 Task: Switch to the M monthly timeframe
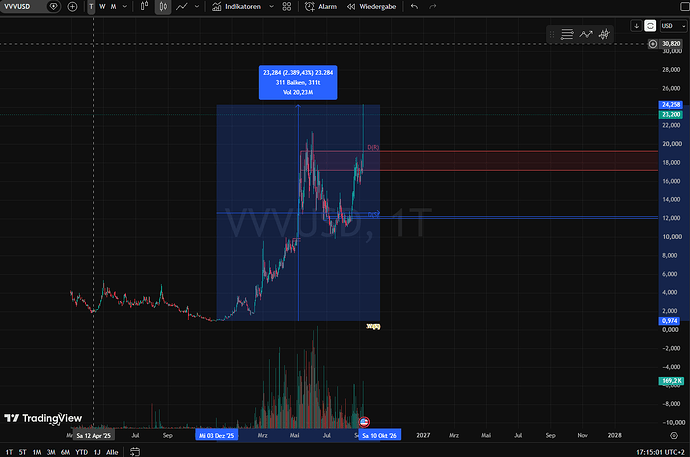tap(114, 7)
